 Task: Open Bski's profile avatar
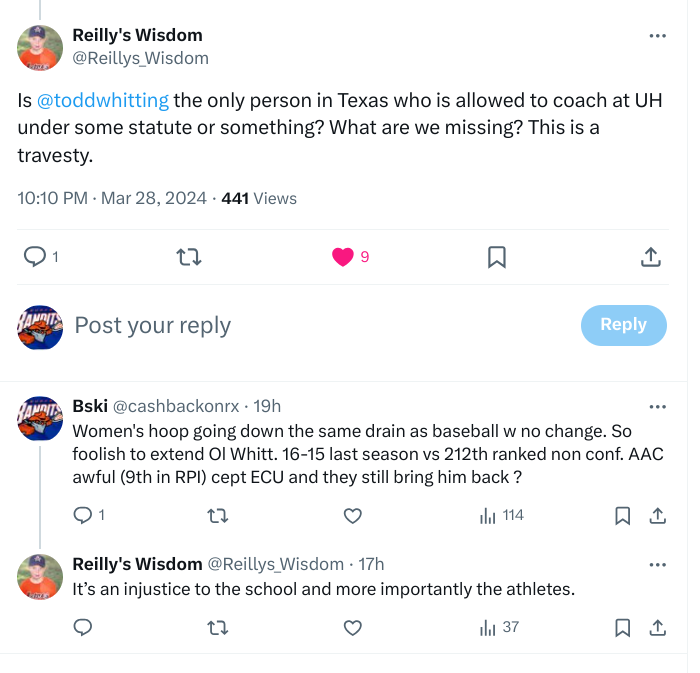pyautogui.click(x=40, y=419)
